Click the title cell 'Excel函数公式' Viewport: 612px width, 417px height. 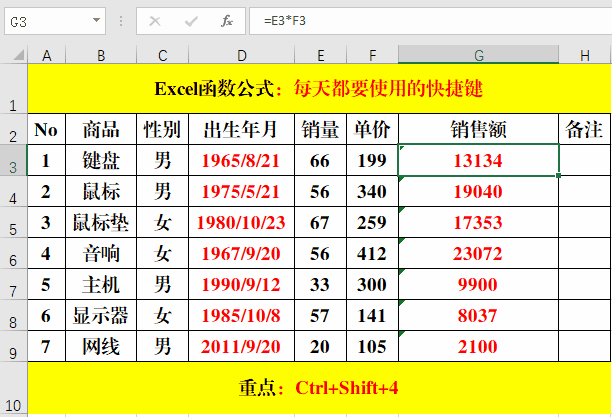point(319,89)
